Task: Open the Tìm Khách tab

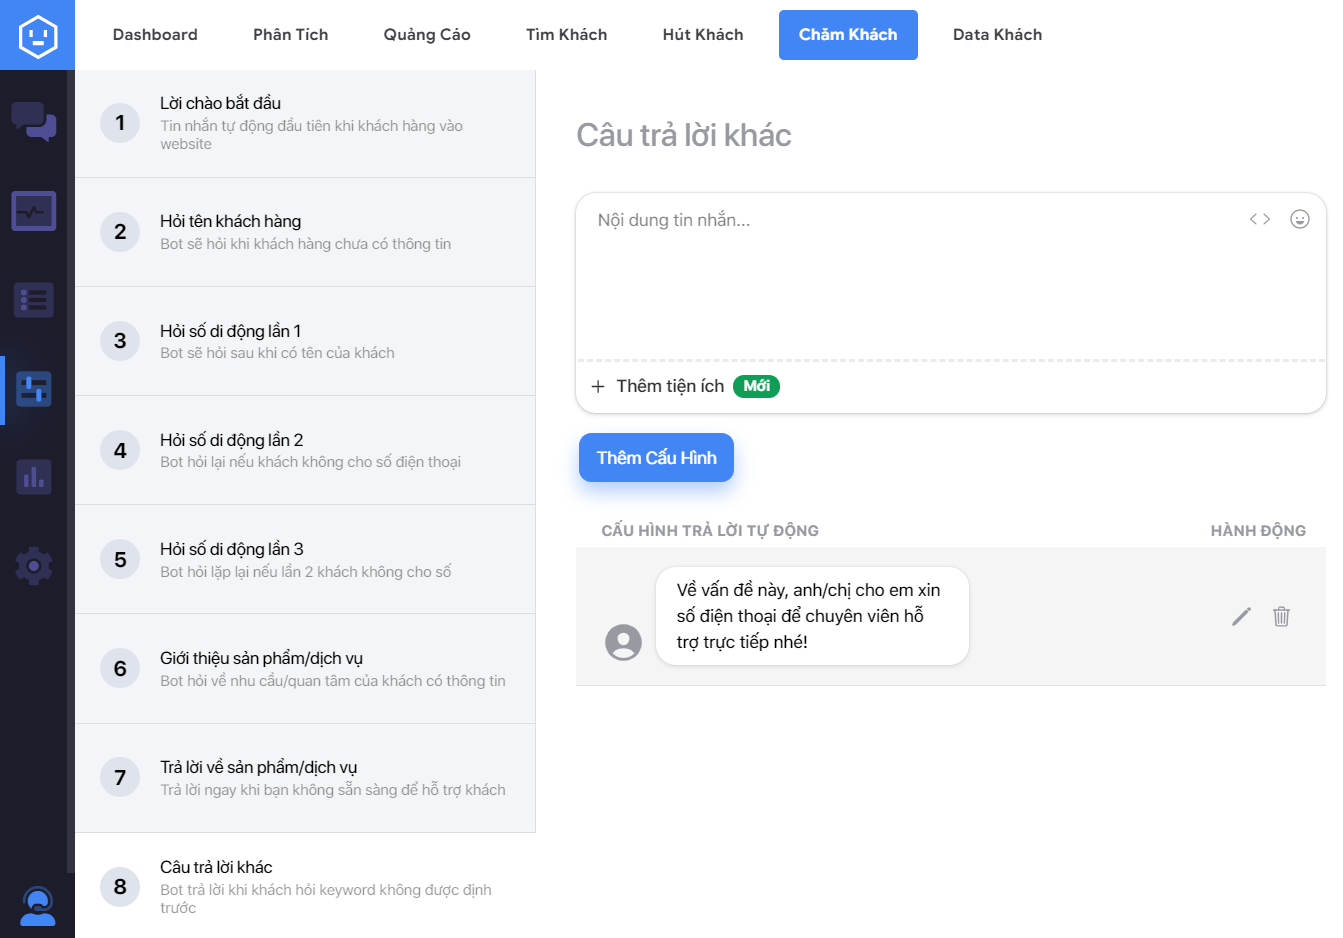Action: 566,35
